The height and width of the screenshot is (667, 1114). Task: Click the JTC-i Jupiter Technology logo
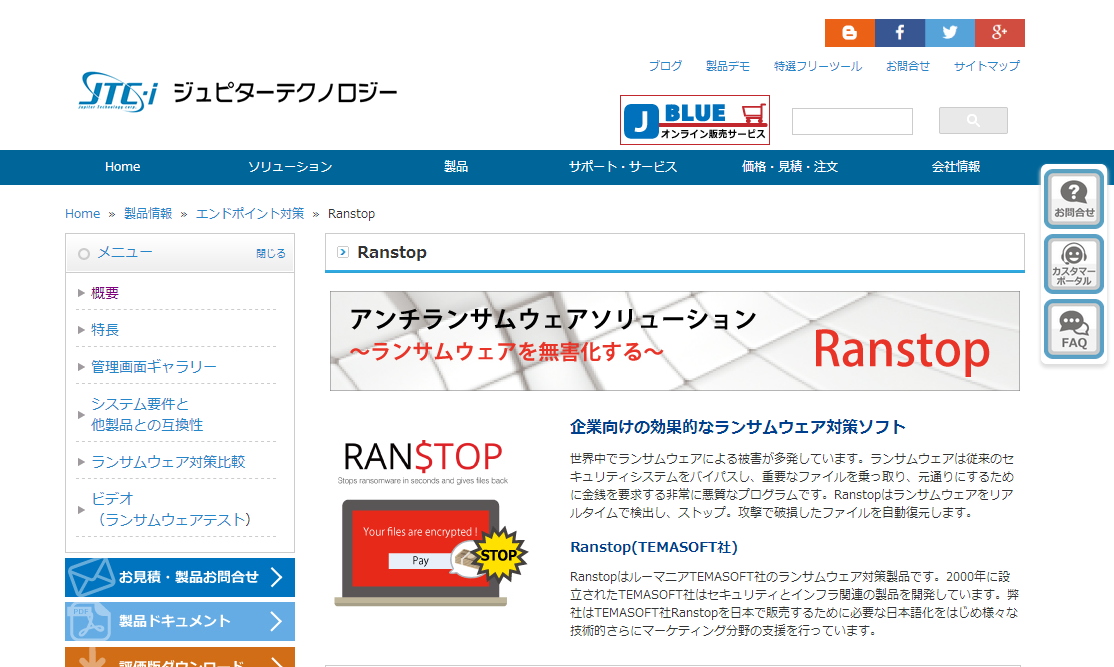237,92
